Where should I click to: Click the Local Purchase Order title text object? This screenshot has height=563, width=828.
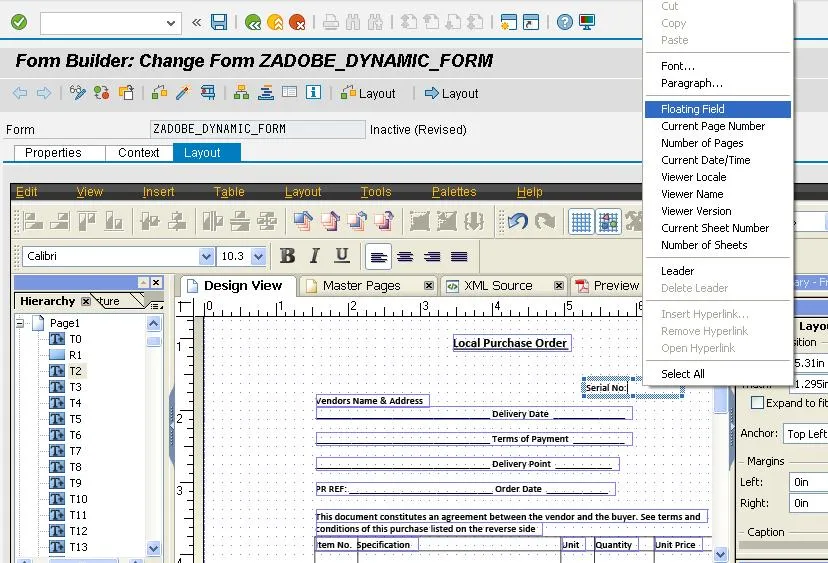510,343
